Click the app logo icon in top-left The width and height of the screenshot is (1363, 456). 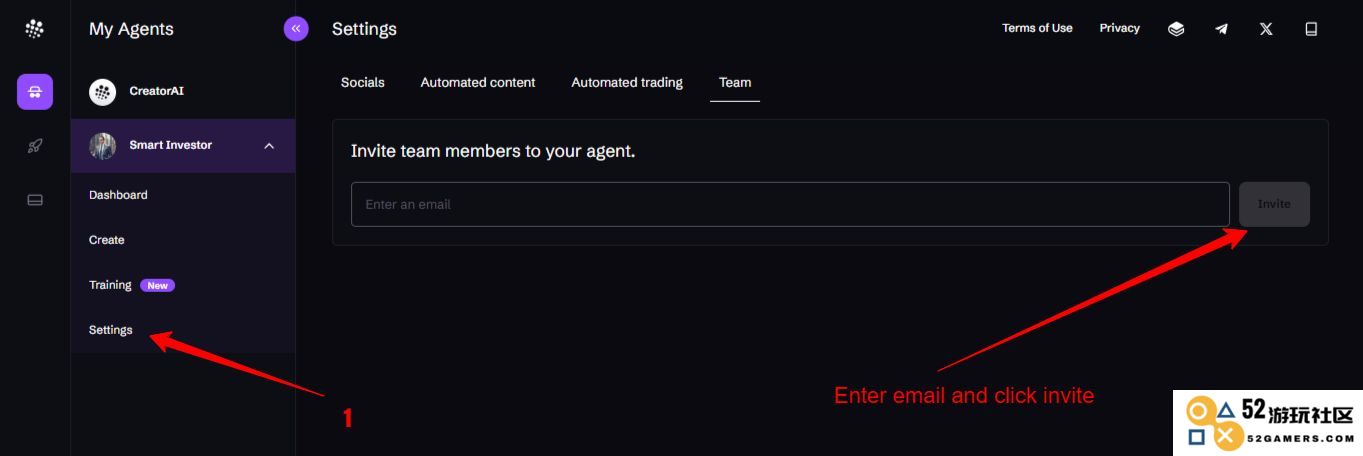[x=35, y=29]
